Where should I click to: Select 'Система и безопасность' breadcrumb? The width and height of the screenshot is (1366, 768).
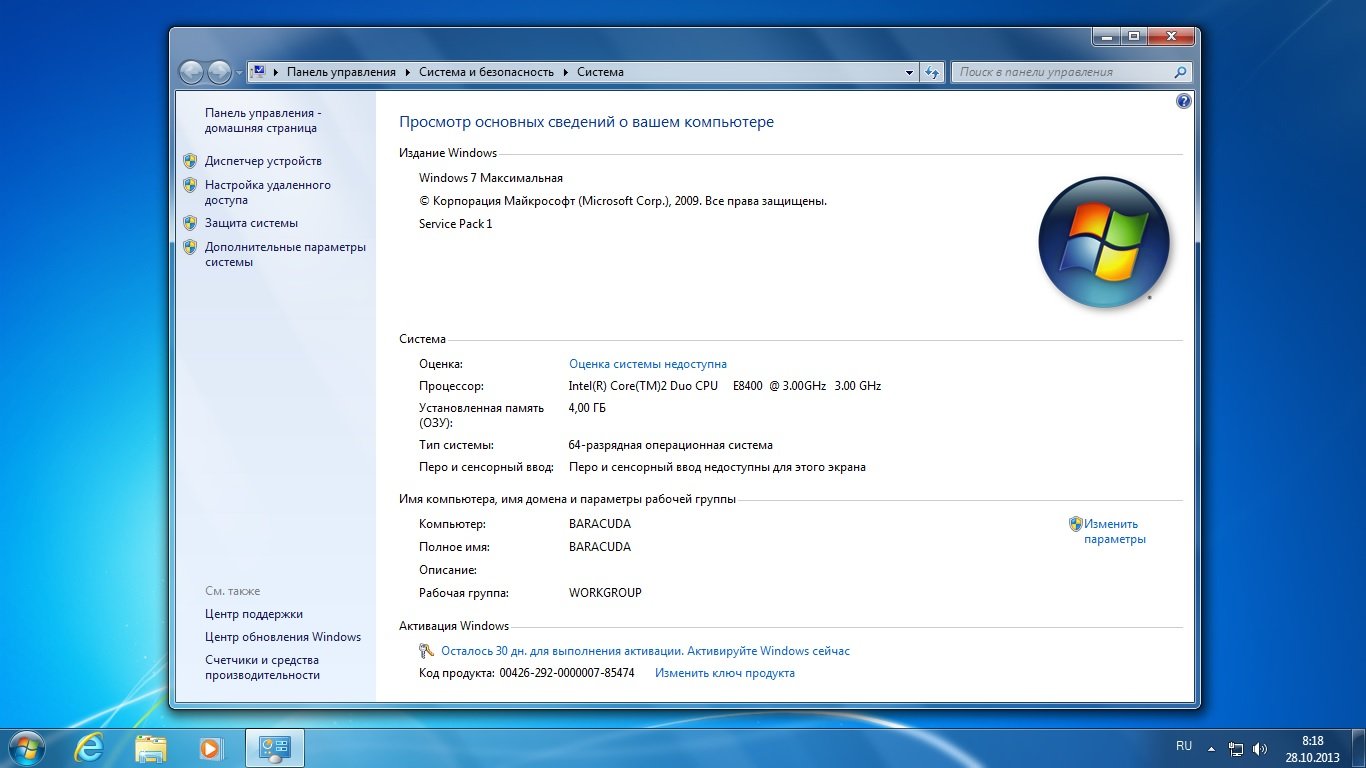coord(486,72)
